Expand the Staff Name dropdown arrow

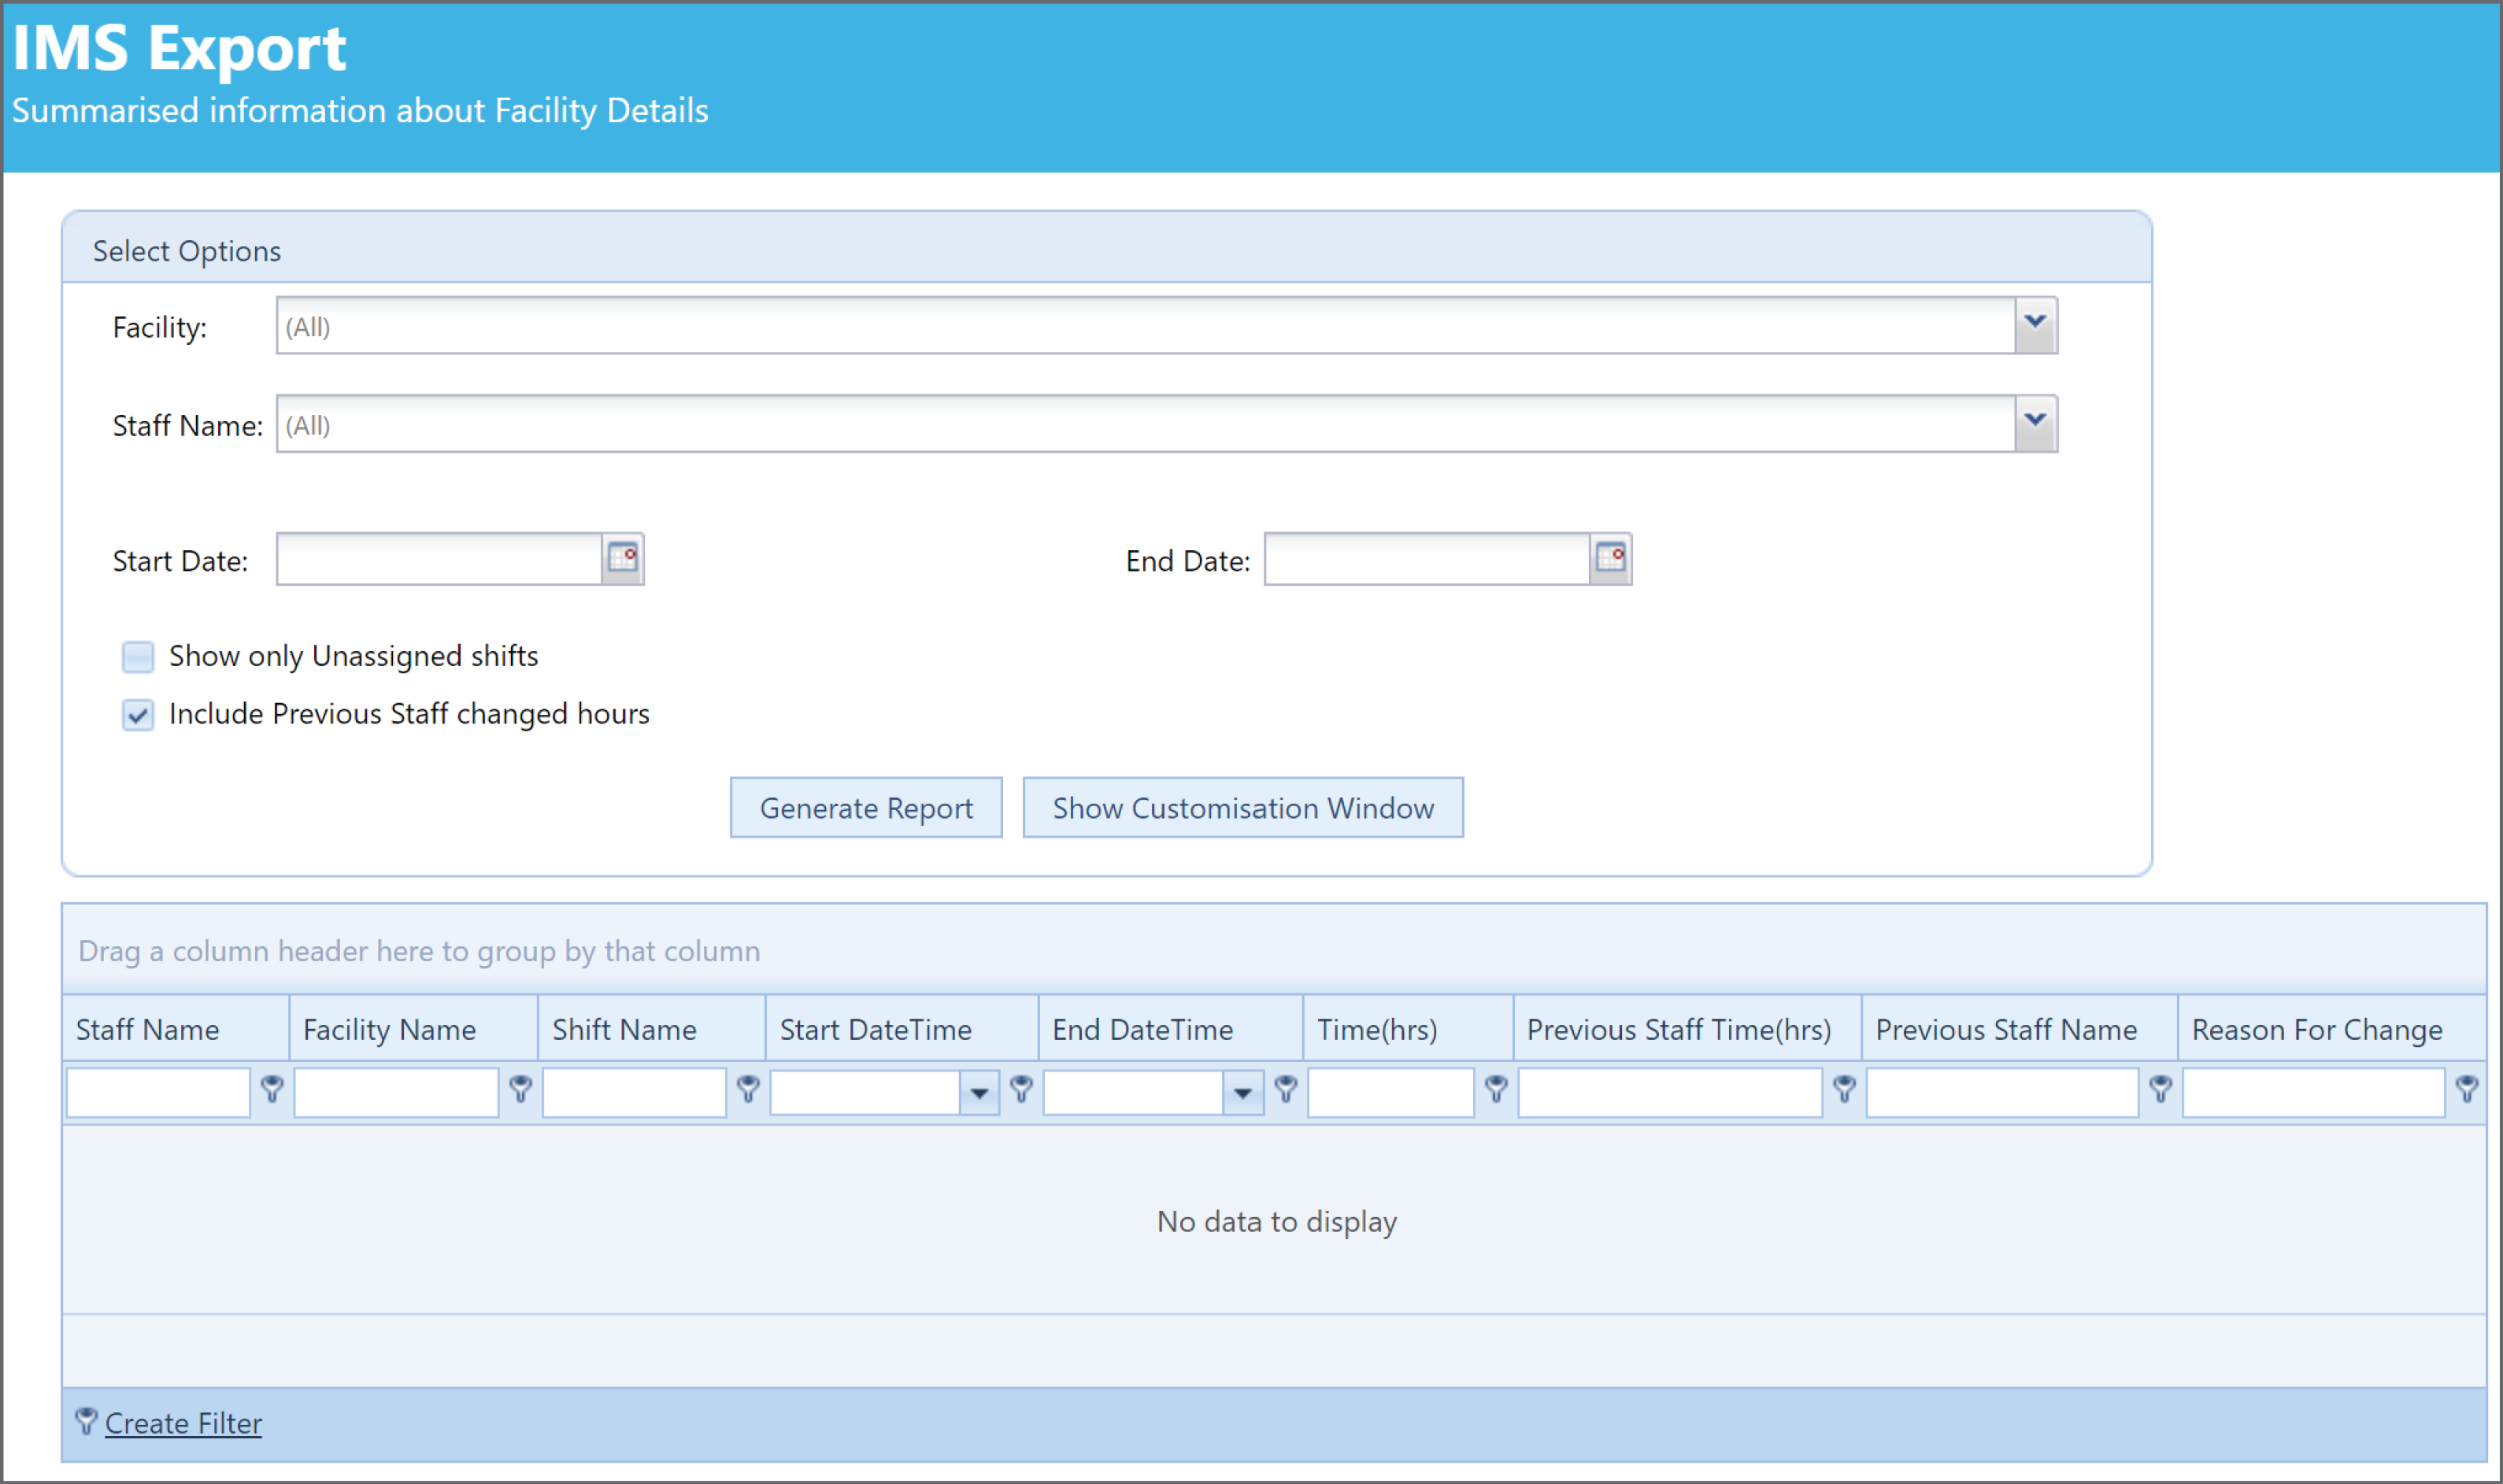[x=2035, y=424]
